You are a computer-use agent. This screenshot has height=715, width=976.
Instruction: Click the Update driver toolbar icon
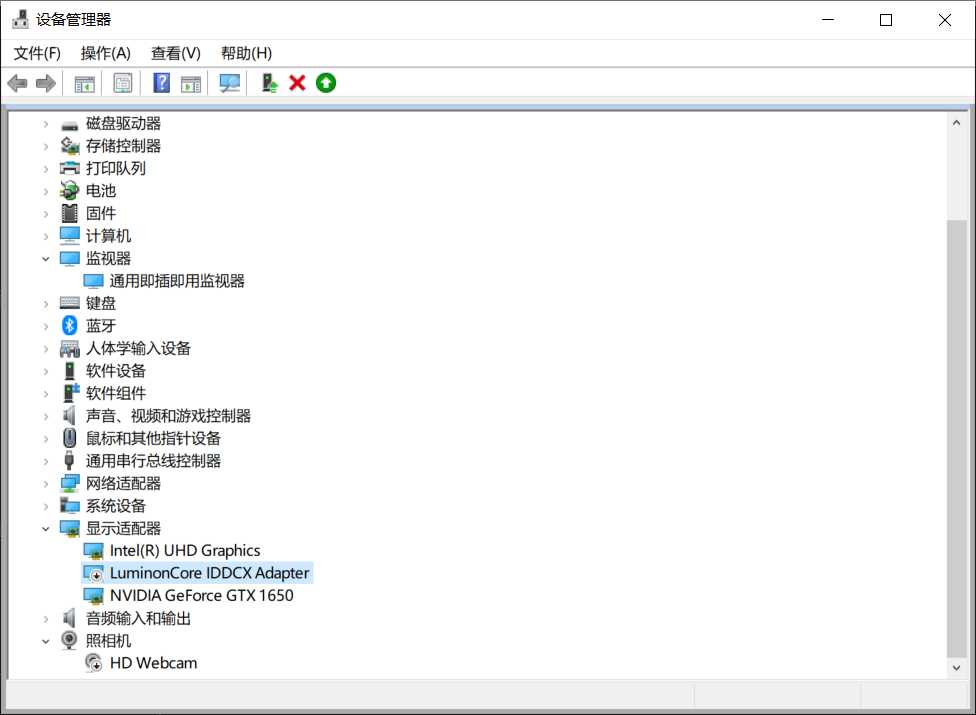(x=268, y=83)
